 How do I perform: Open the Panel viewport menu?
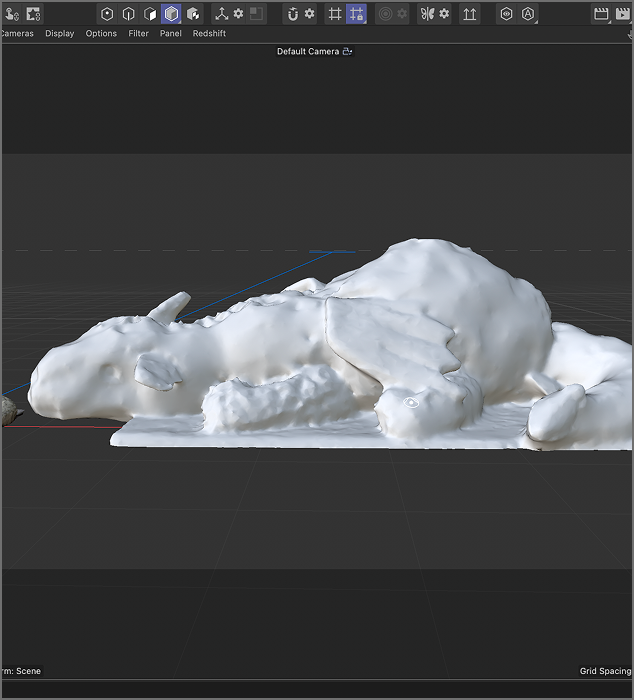coord(171,33)
